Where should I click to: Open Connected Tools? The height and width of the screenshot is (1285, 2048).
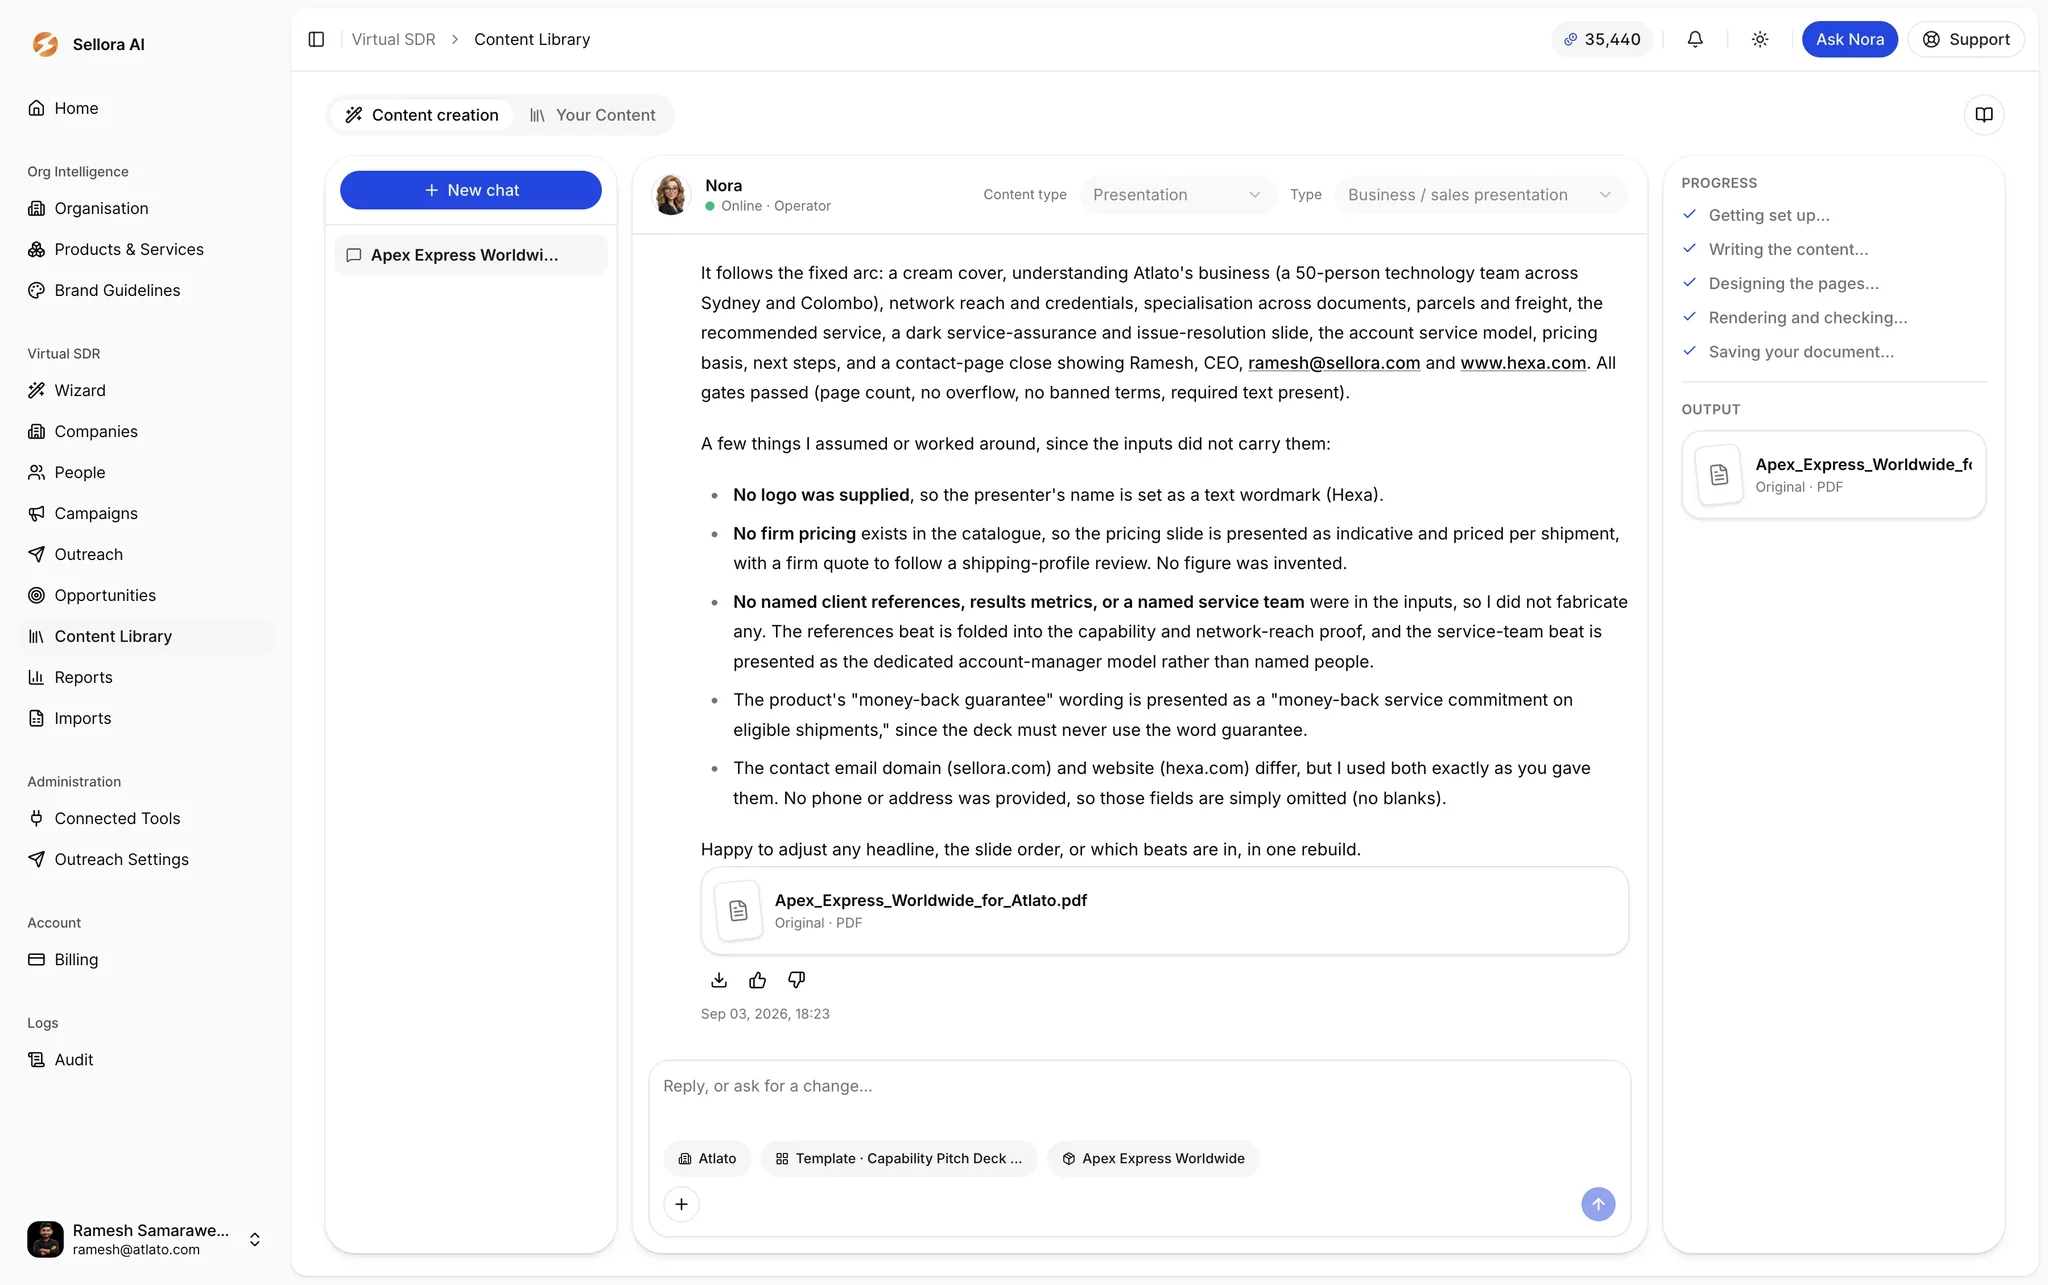pos(146,818)
